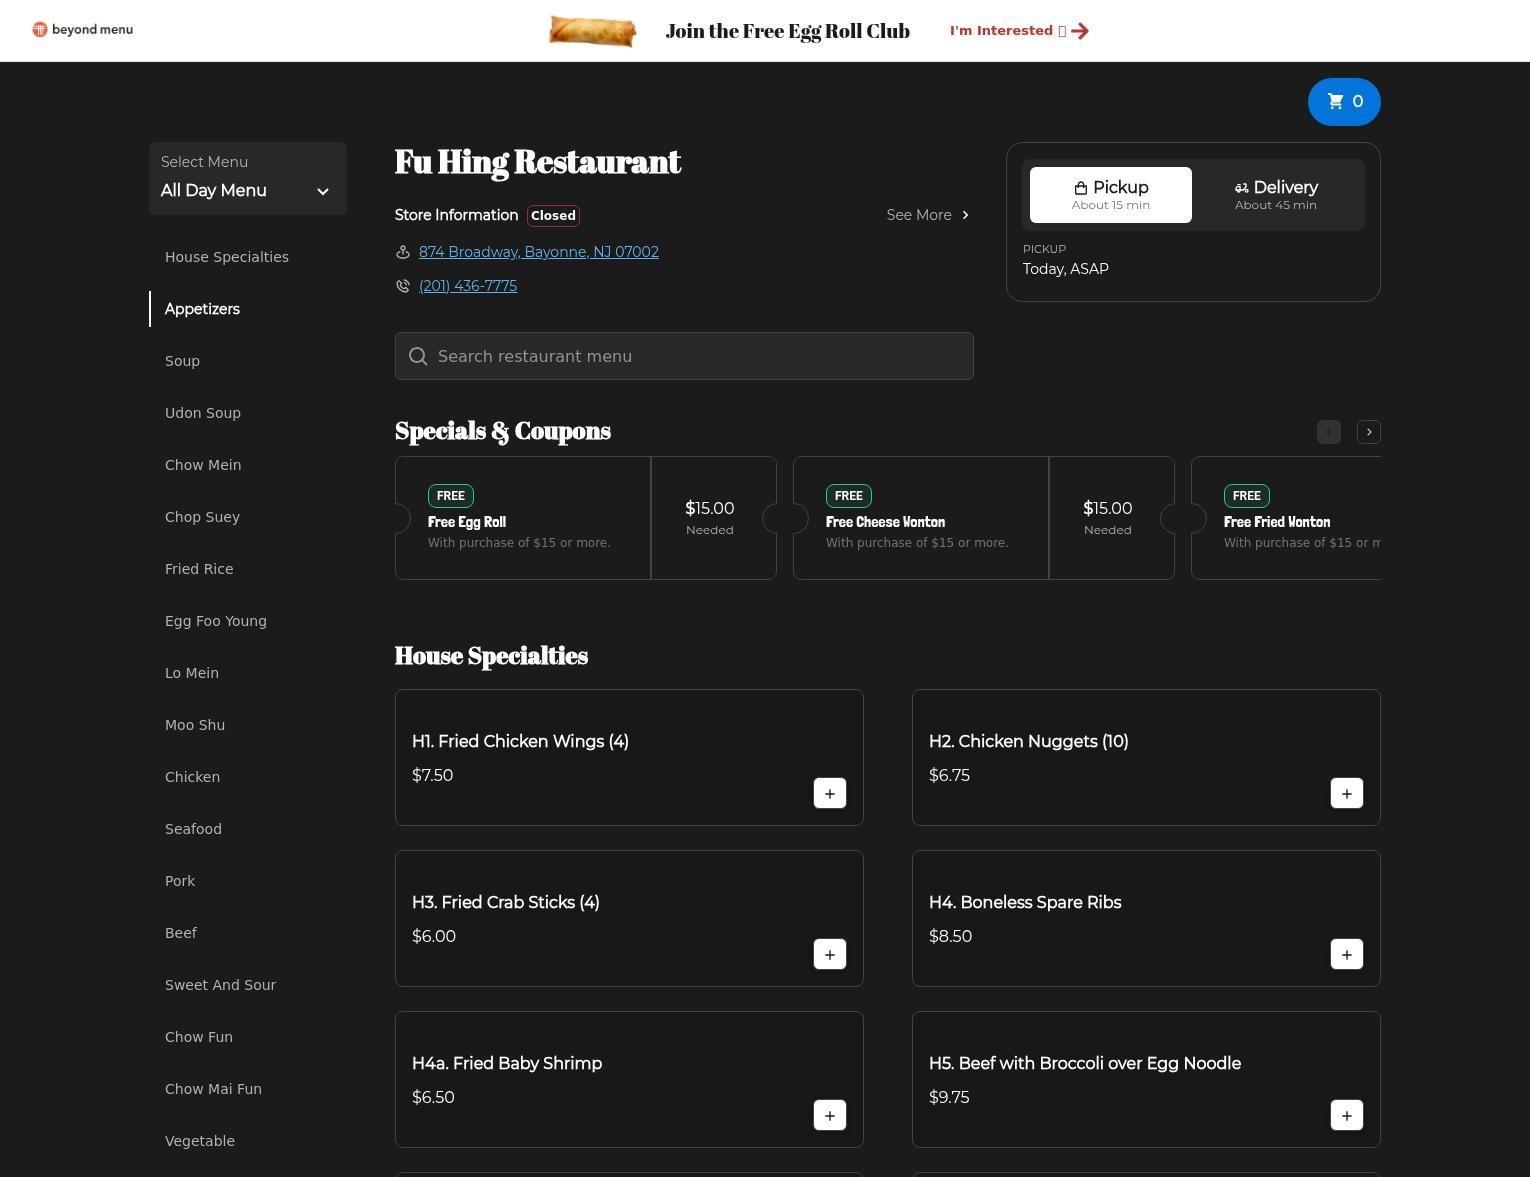Add H4 Boneless Spare Ribs with plus icon
Screen dimensions: 1530x1177
pyautogui.click(x=1346, y=954)
